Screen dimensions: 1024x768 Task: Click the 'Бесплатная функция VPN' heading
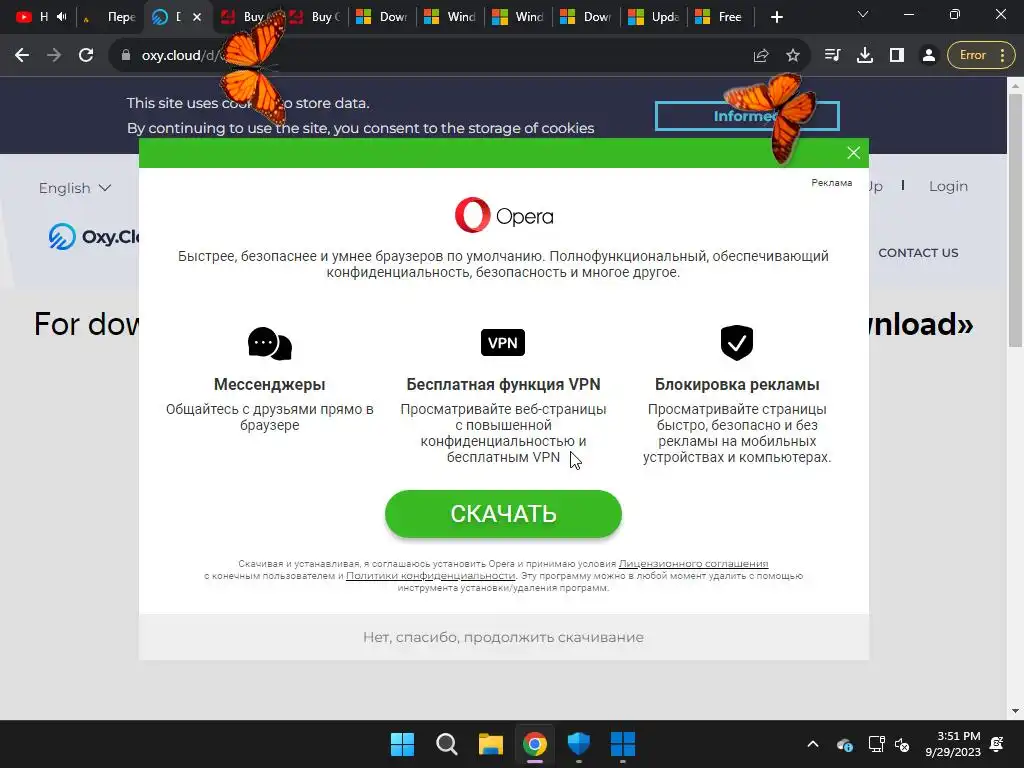[x=504, y=385]
